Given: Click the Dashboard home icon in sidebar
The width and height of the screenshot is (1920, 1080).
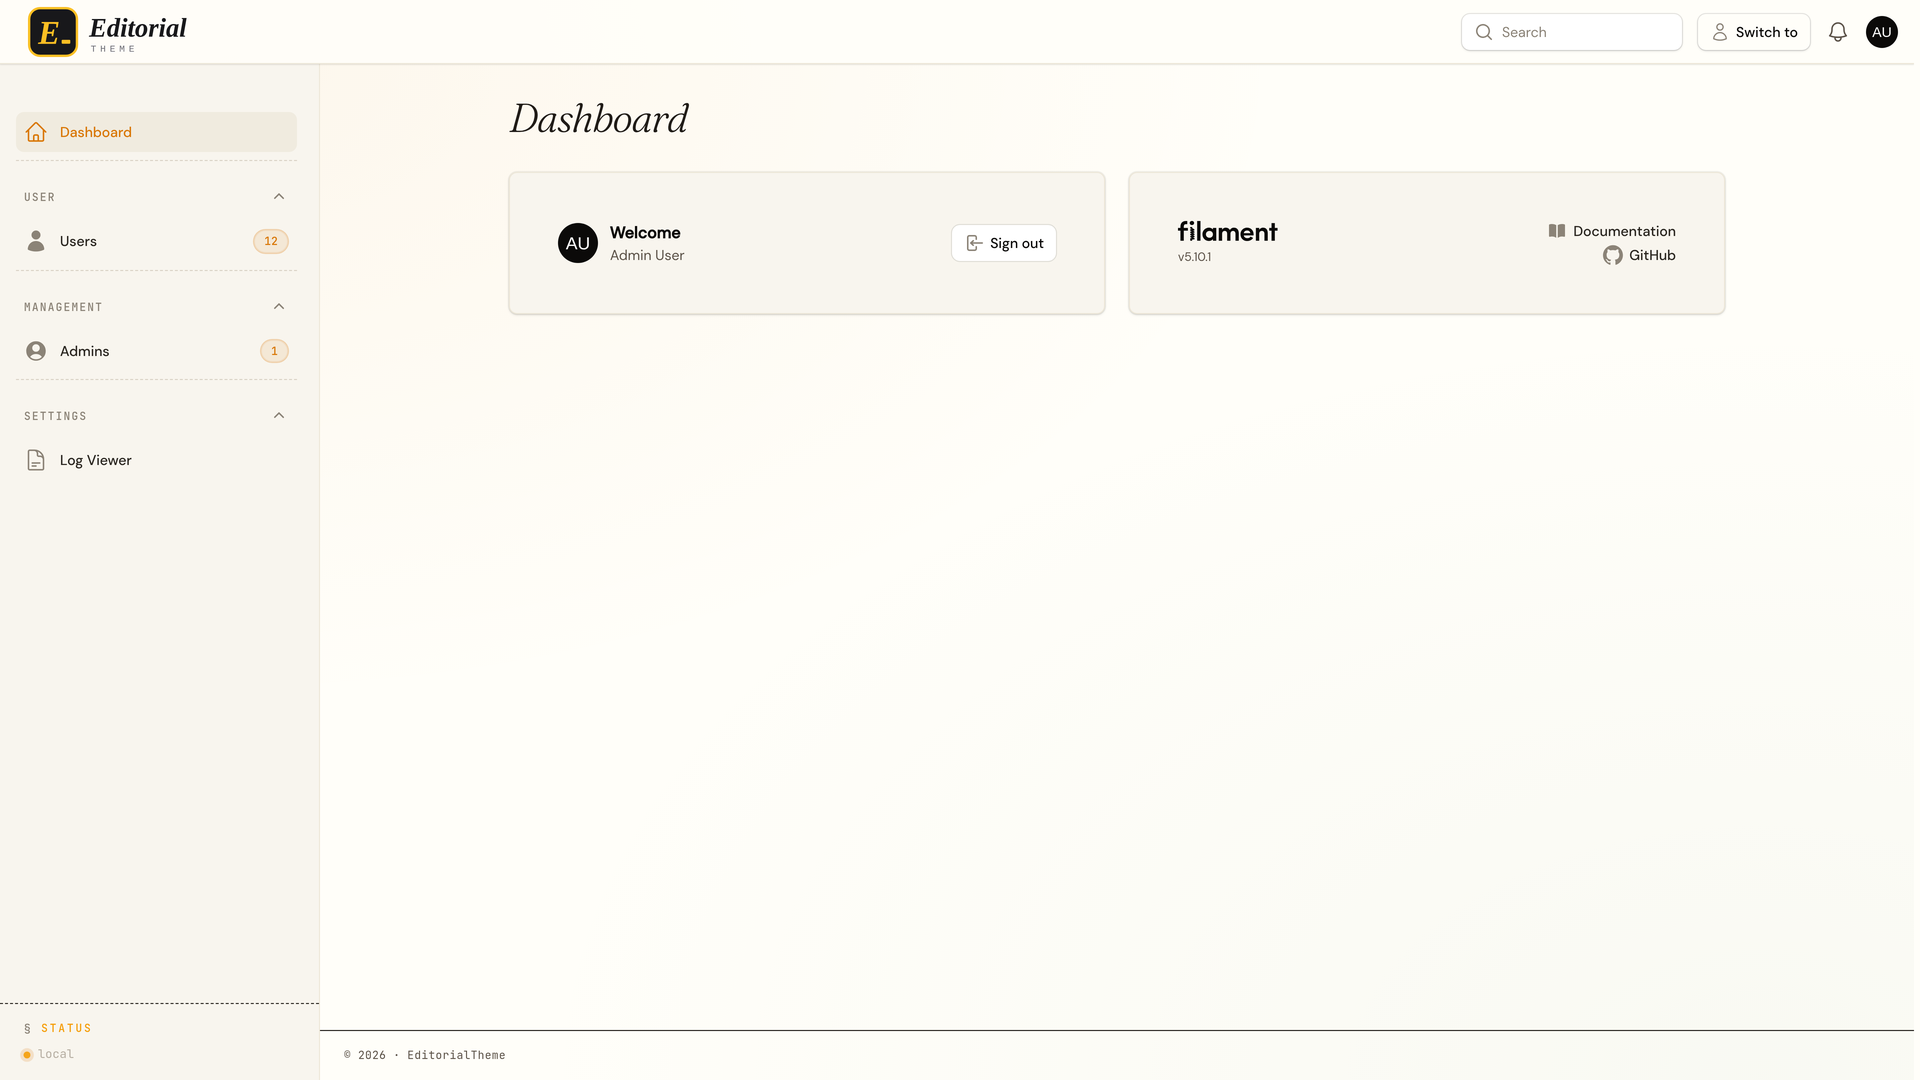Looking at the screenshot, I should point(36,132).
